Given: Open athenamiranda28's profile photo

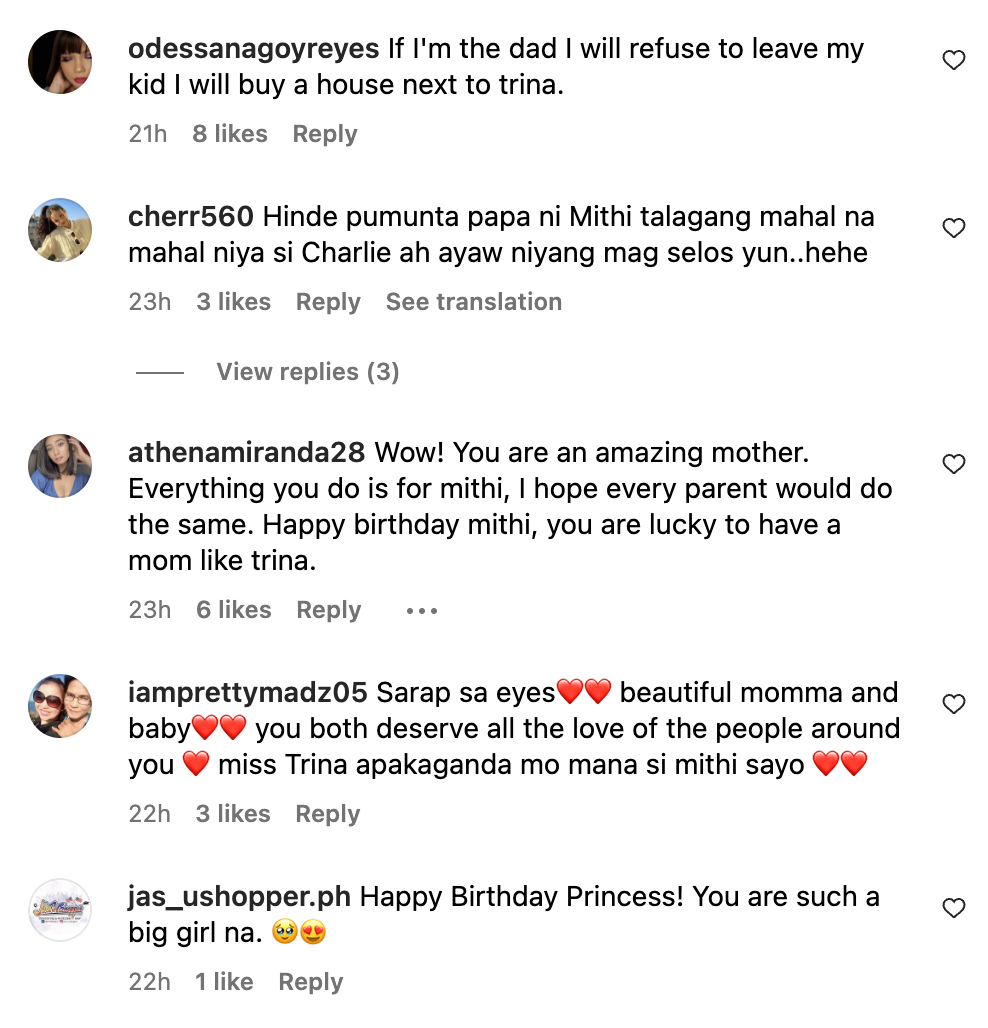Looking at the screenshot, I should click(x=60, y=466).
